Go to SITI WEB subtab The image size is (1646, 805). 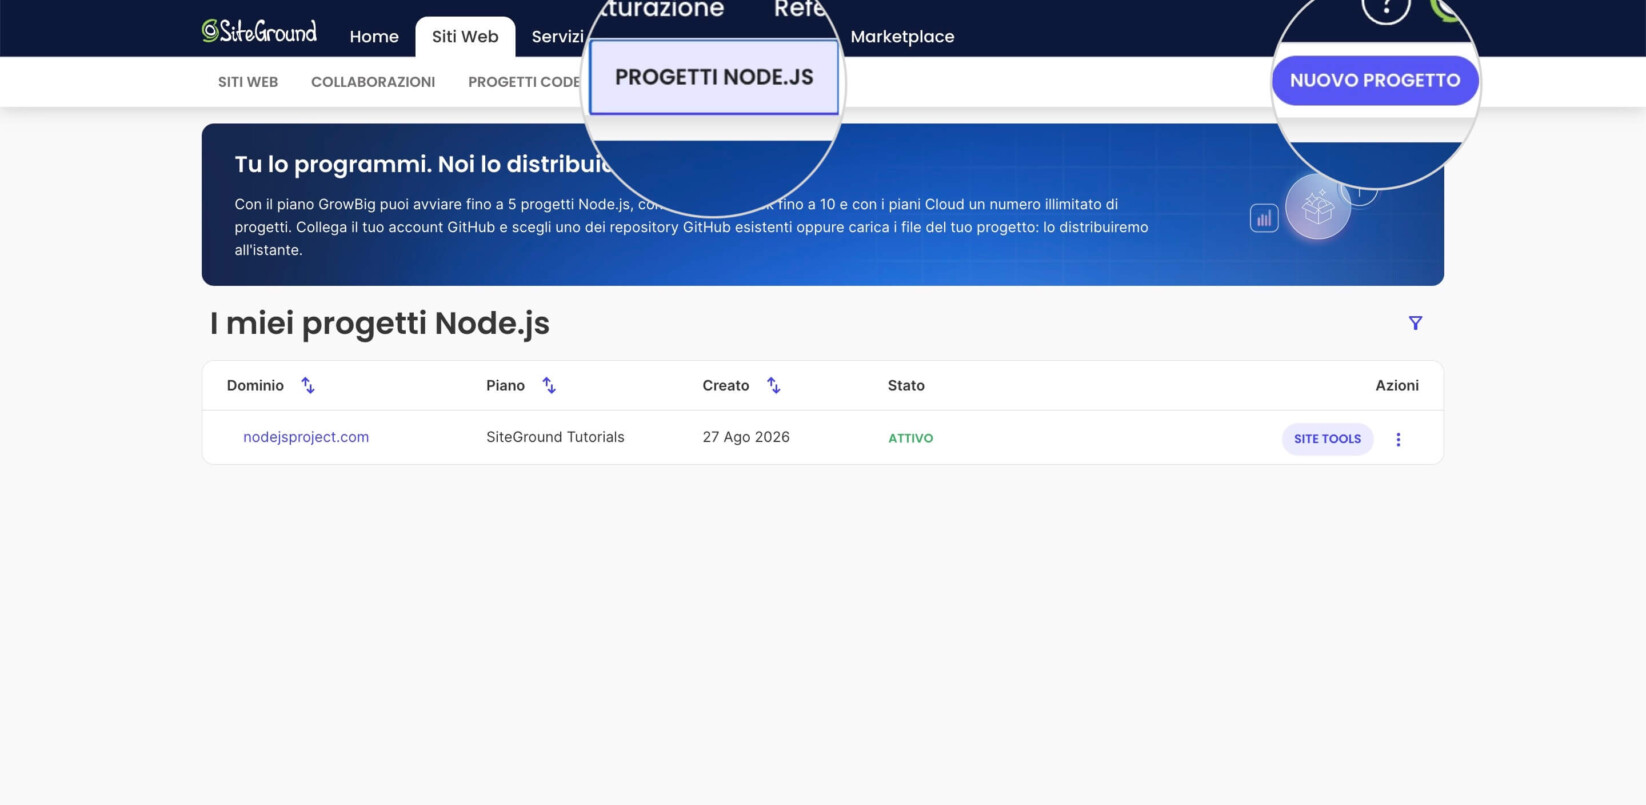[248, 82]
